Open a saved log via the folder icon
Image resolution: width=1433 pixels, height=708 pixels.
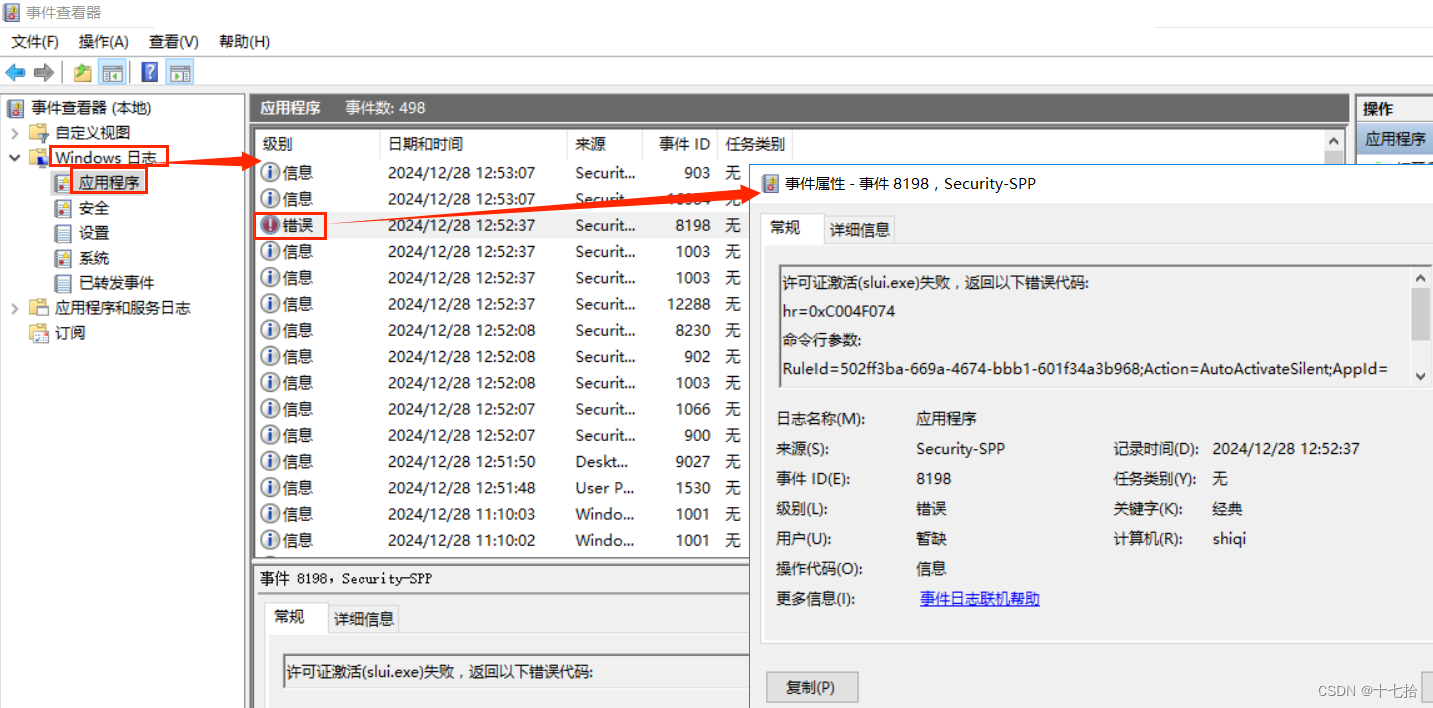point(84,71)
